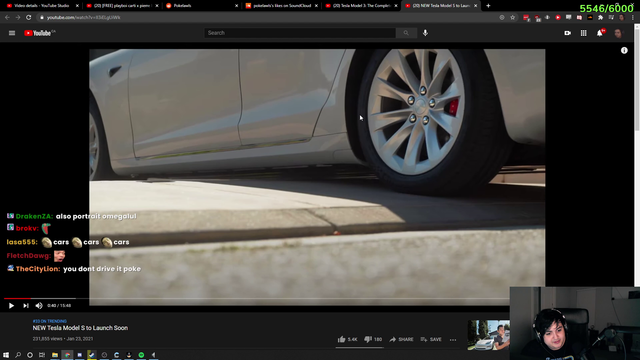Open the more actions ellipsis menu
The height and width of the screenshot is (360, 640).
pyautogui.click(x=453, y=340)
